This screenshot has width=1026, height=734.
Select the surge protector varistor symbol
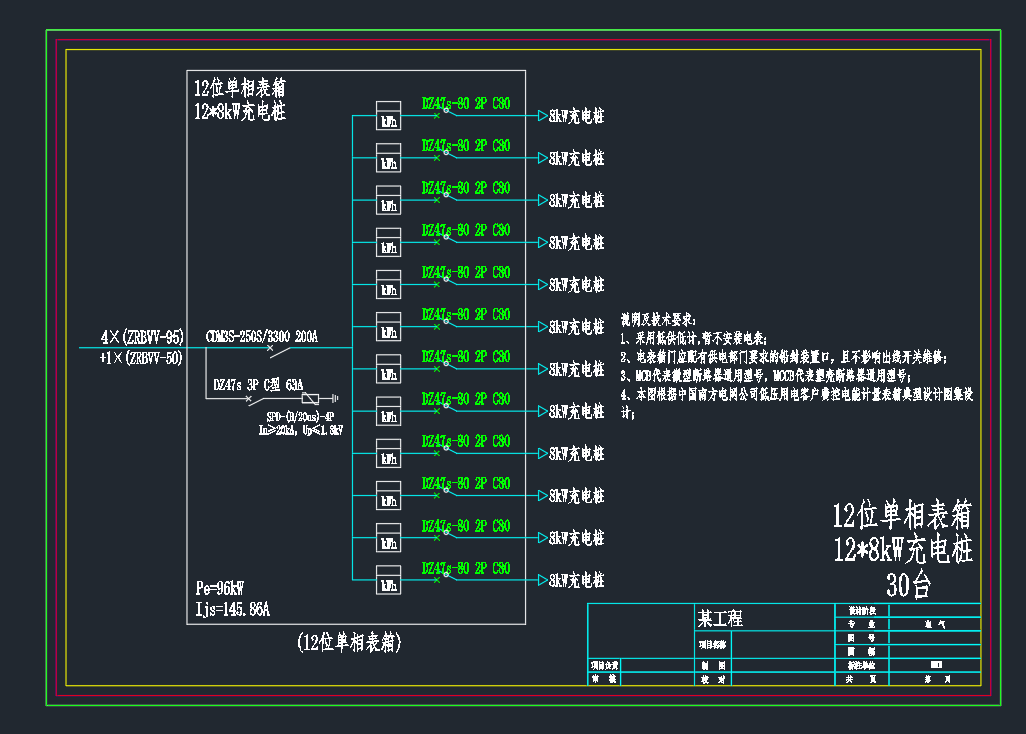(x=310, y=398)
